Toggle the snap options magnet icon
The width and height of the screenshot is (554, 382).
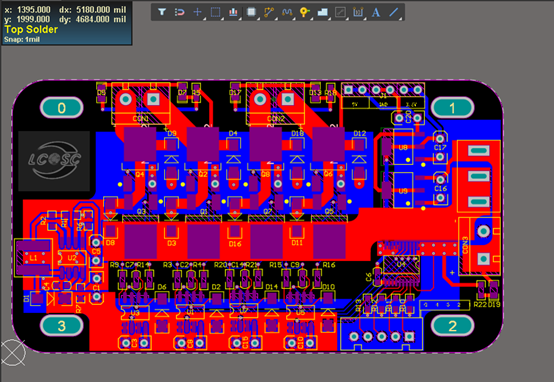point(179,12)
